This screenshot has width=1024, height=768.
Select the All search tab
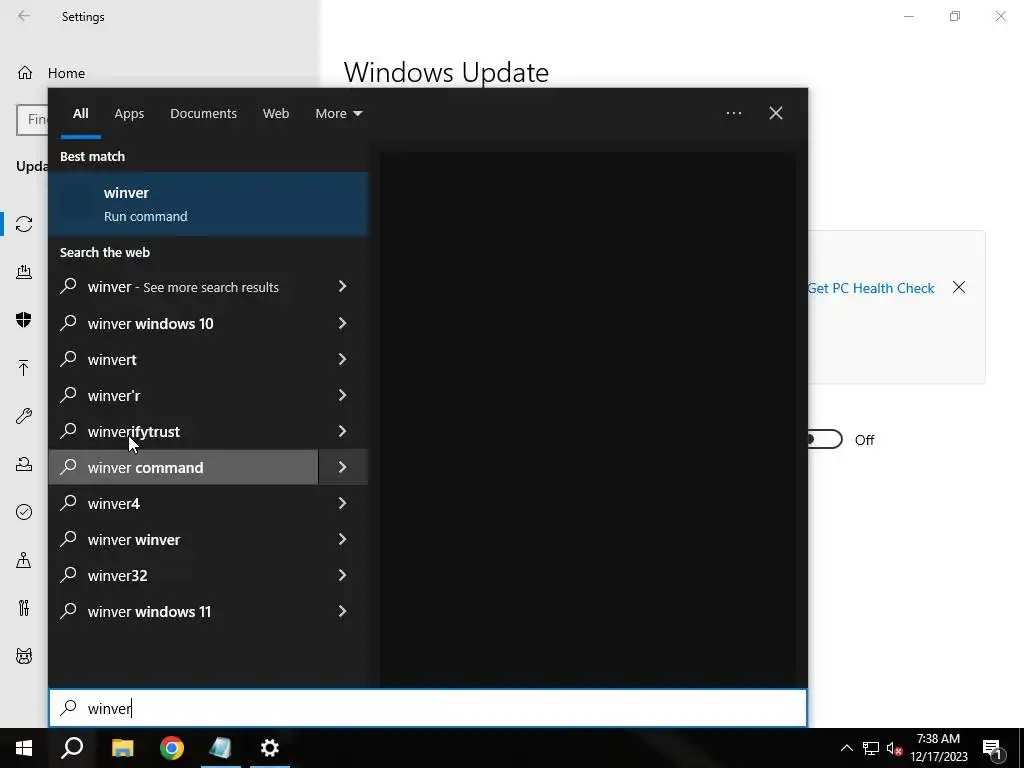[x=80, y=114]
